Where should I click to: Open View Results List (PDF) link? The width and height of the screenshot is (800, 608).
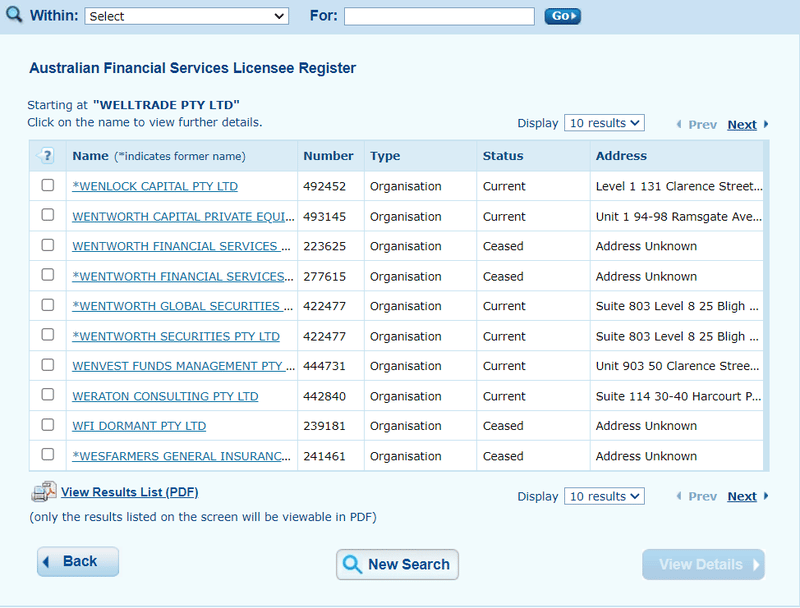click(130, 492)
